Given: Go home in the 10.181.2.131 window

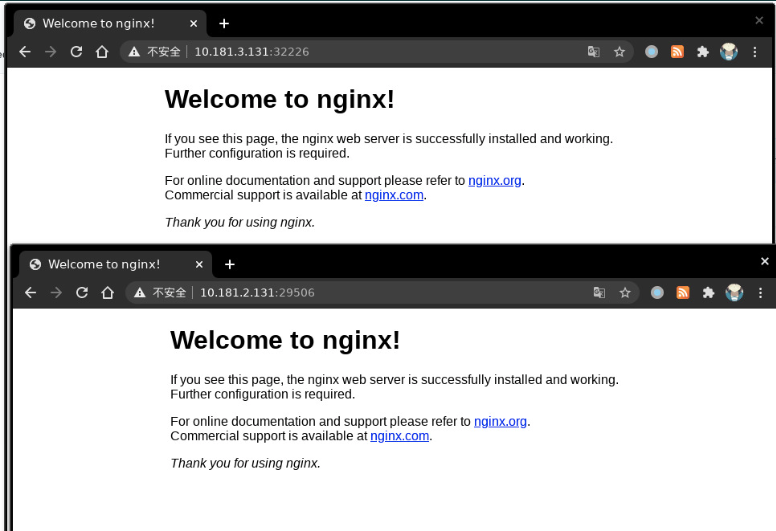Looking at the screenshot, I should [107, 293].
